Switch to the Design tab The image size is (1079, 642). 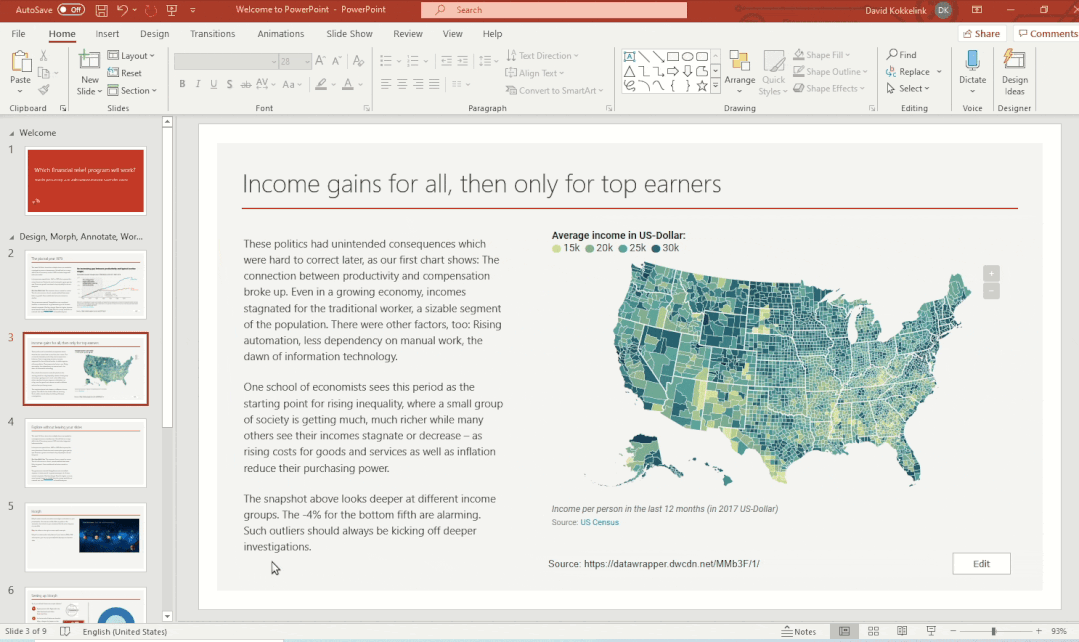click(x=154, y=33)
